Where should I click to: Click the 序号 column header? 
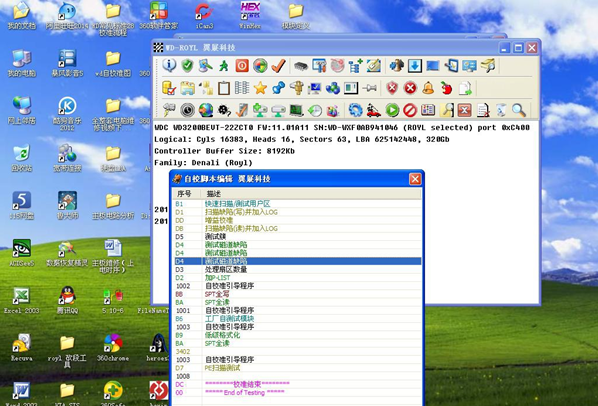click(x=184, y=194)
